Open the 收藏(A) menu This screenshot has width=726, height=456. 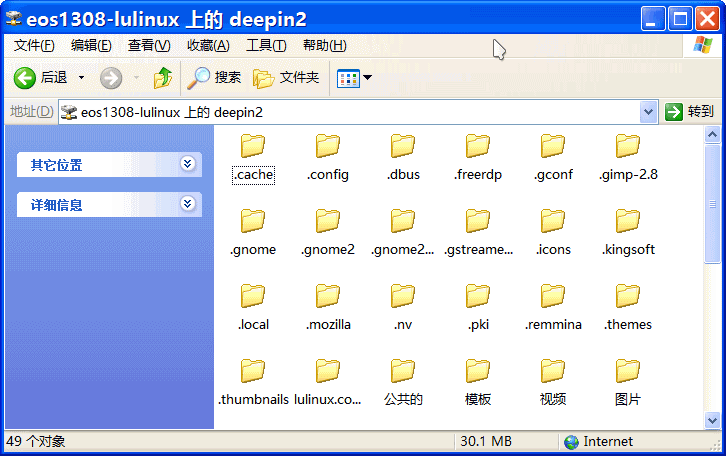[208, 45]
